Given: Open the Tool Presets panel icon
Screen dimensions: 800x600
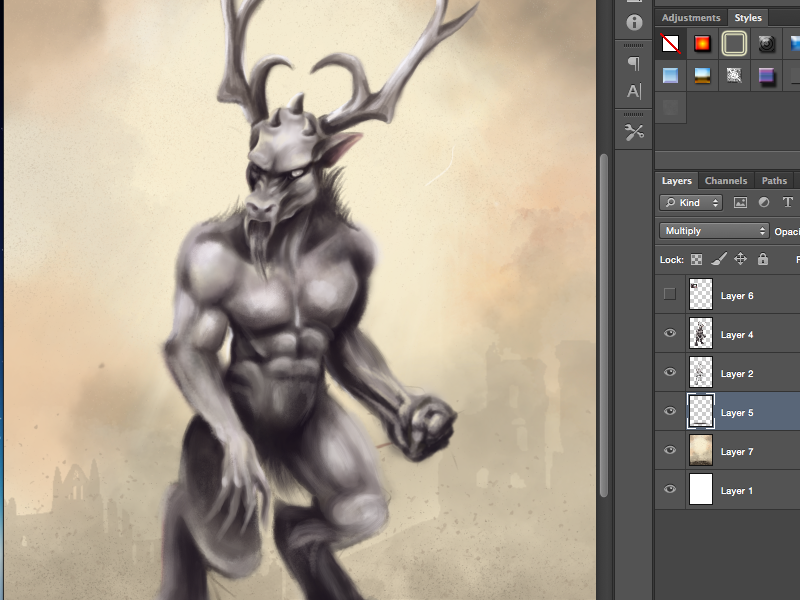Looking at the screenshot, I should coord(634,132).
